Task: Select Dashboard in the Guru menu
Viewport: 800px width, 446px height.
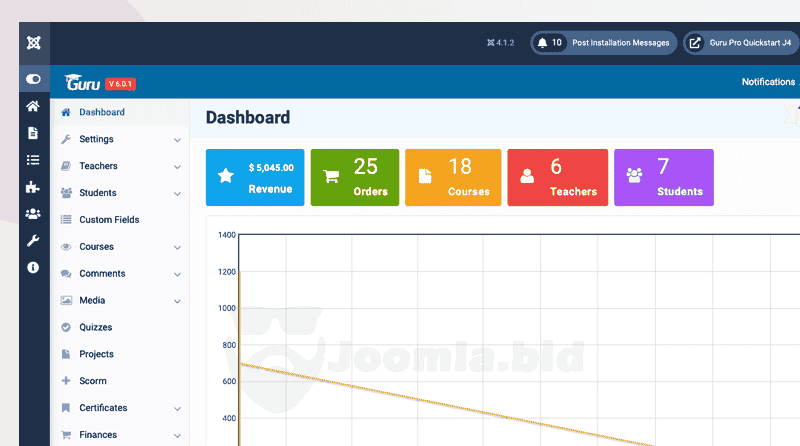Action: (x=101, y=113)
